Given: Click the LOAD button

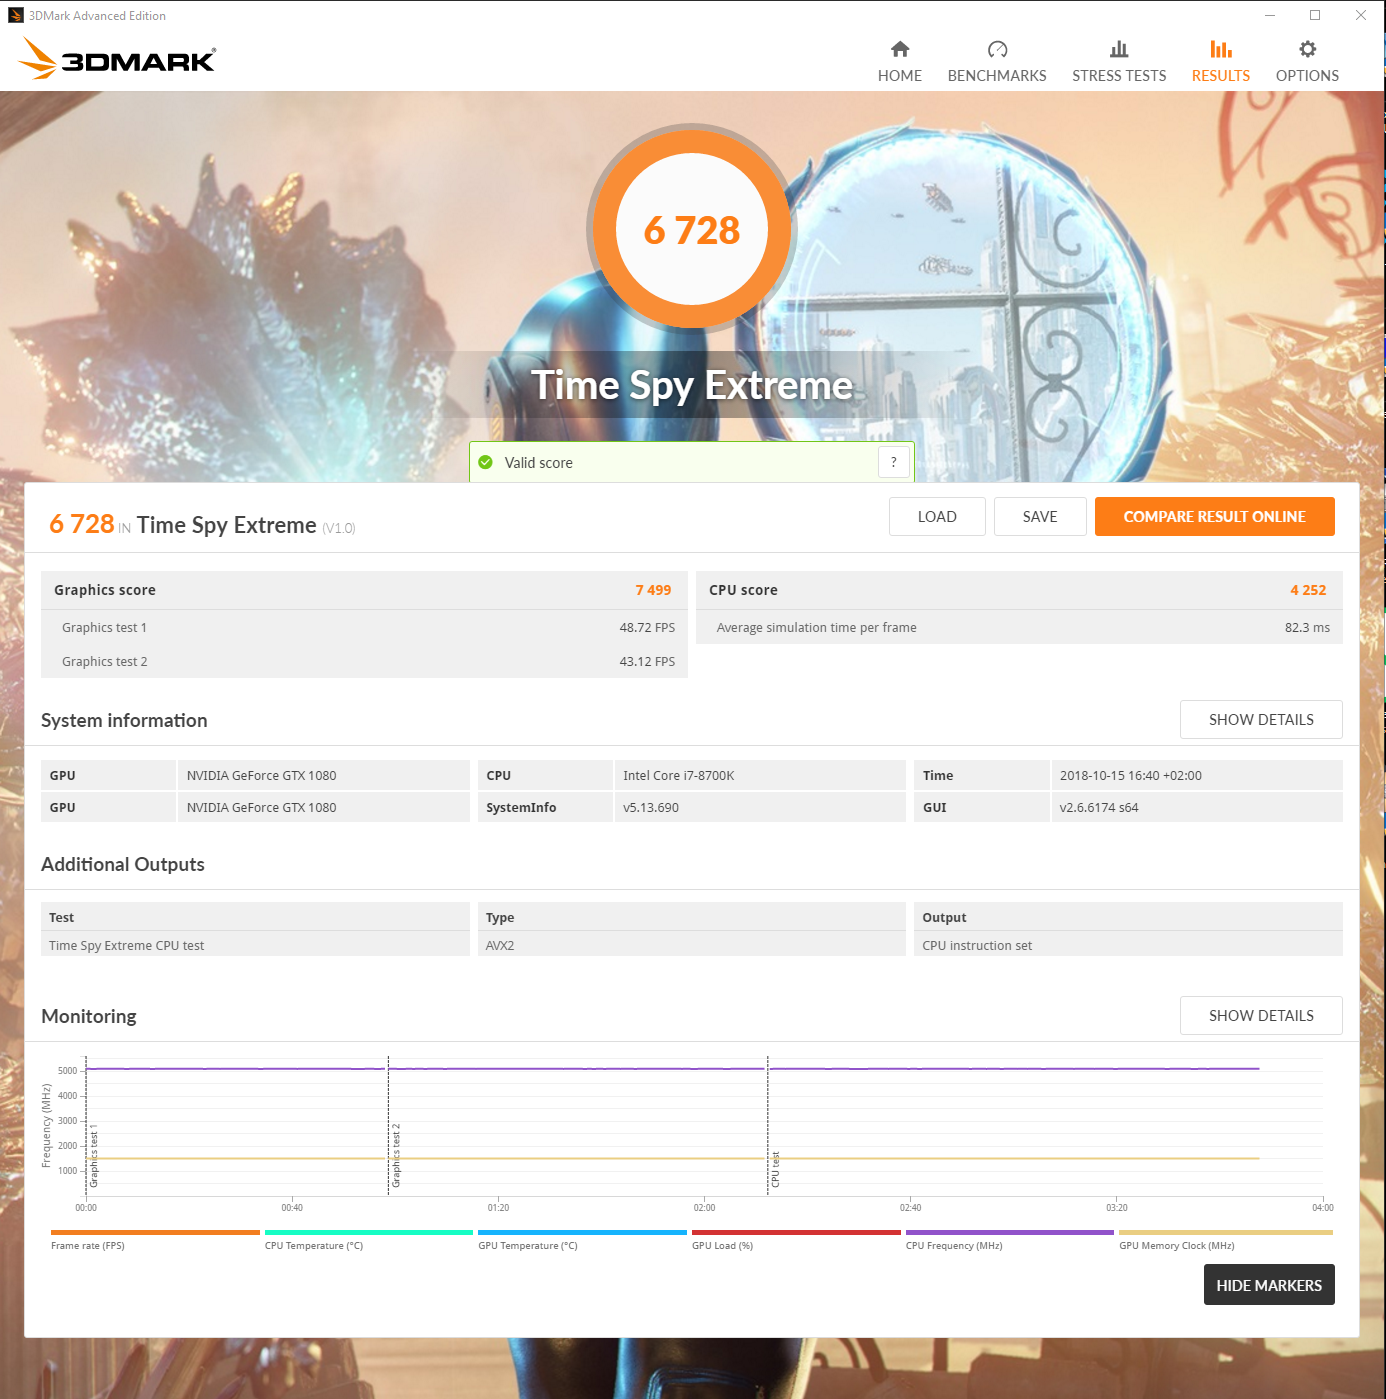Looking at the screenshot, I should 937,516.
